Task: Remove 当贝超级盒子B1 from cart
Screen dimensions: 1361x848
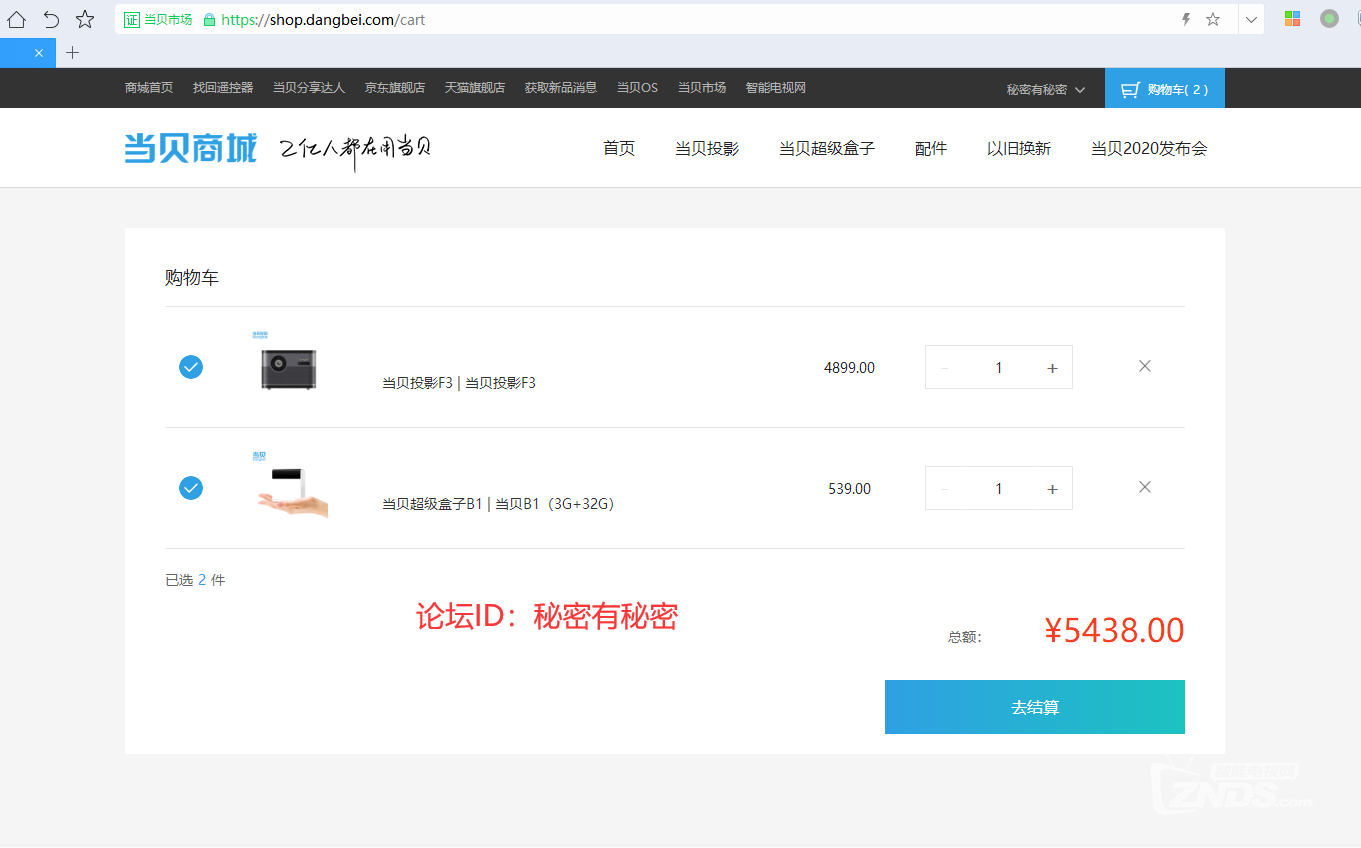Action: click(x=1145, y=487)
